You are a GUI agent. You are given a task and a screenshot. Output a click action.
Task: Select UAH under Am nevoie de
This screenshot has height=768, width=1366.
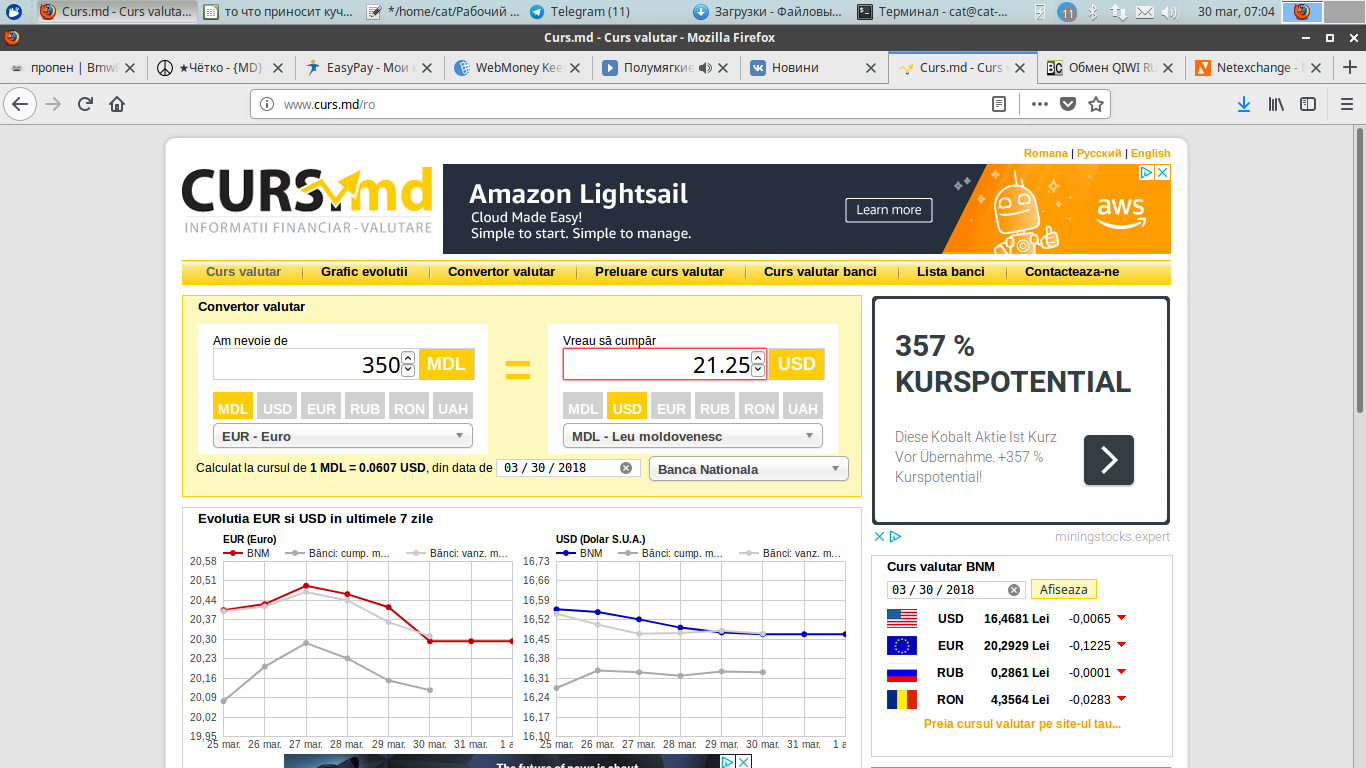pyautogui.click(x=453, y=408)
